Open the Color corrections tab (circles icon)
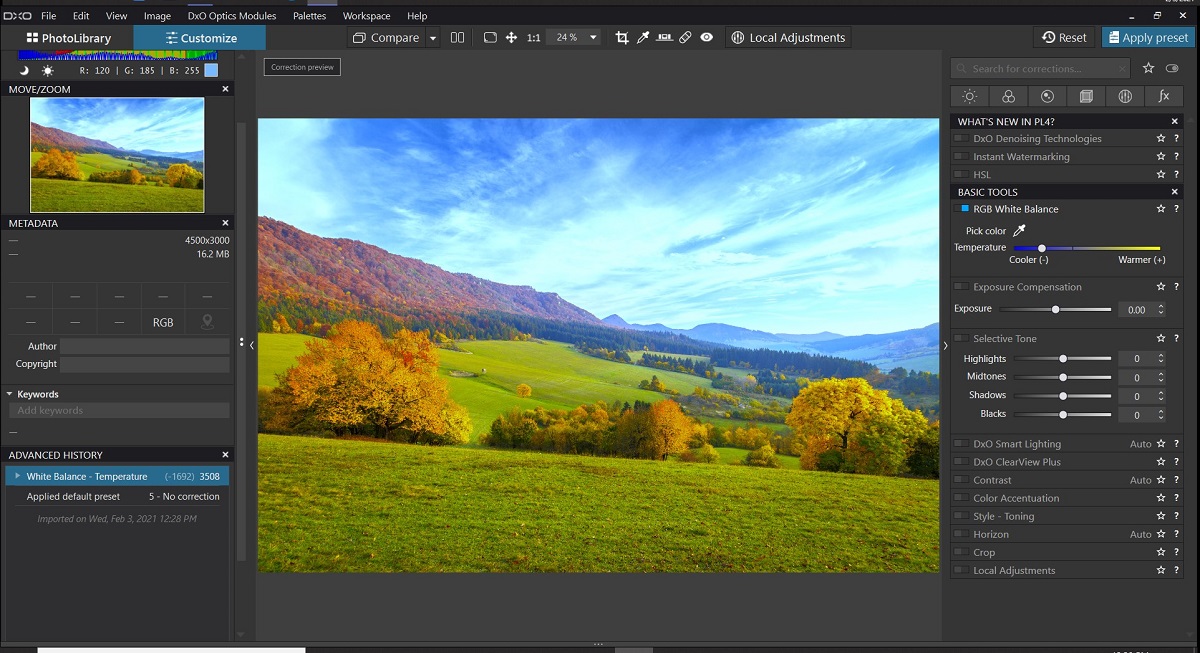Viewport: 1200px width, 653px height. (1008, 95)
